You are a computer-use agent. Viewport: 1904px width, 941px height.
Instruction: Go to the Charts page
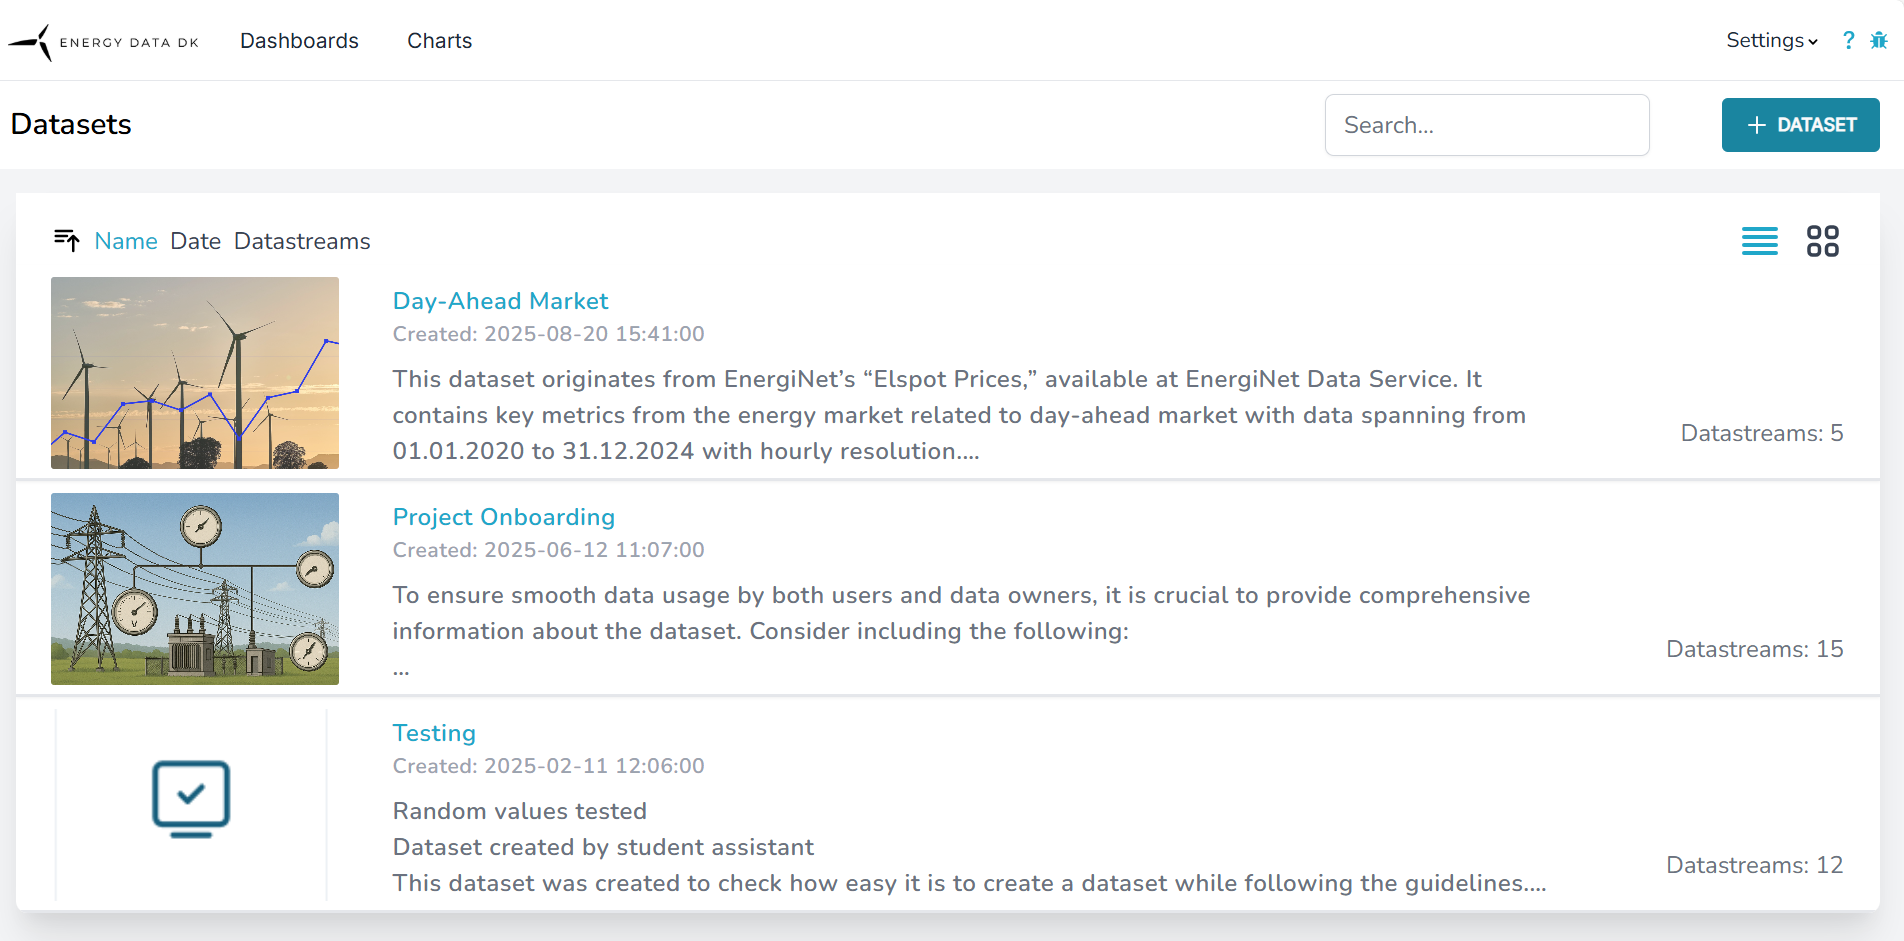pos(439,41)
